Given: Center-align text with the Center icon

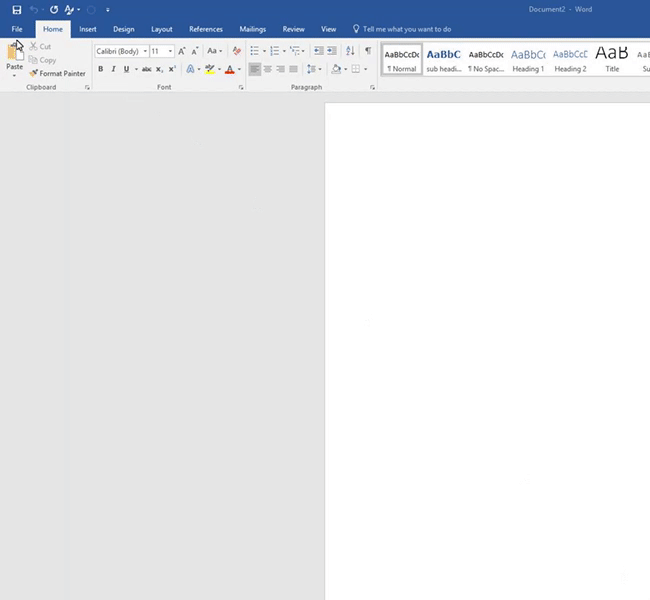Looking at the screenshot, I should [268, 69].
